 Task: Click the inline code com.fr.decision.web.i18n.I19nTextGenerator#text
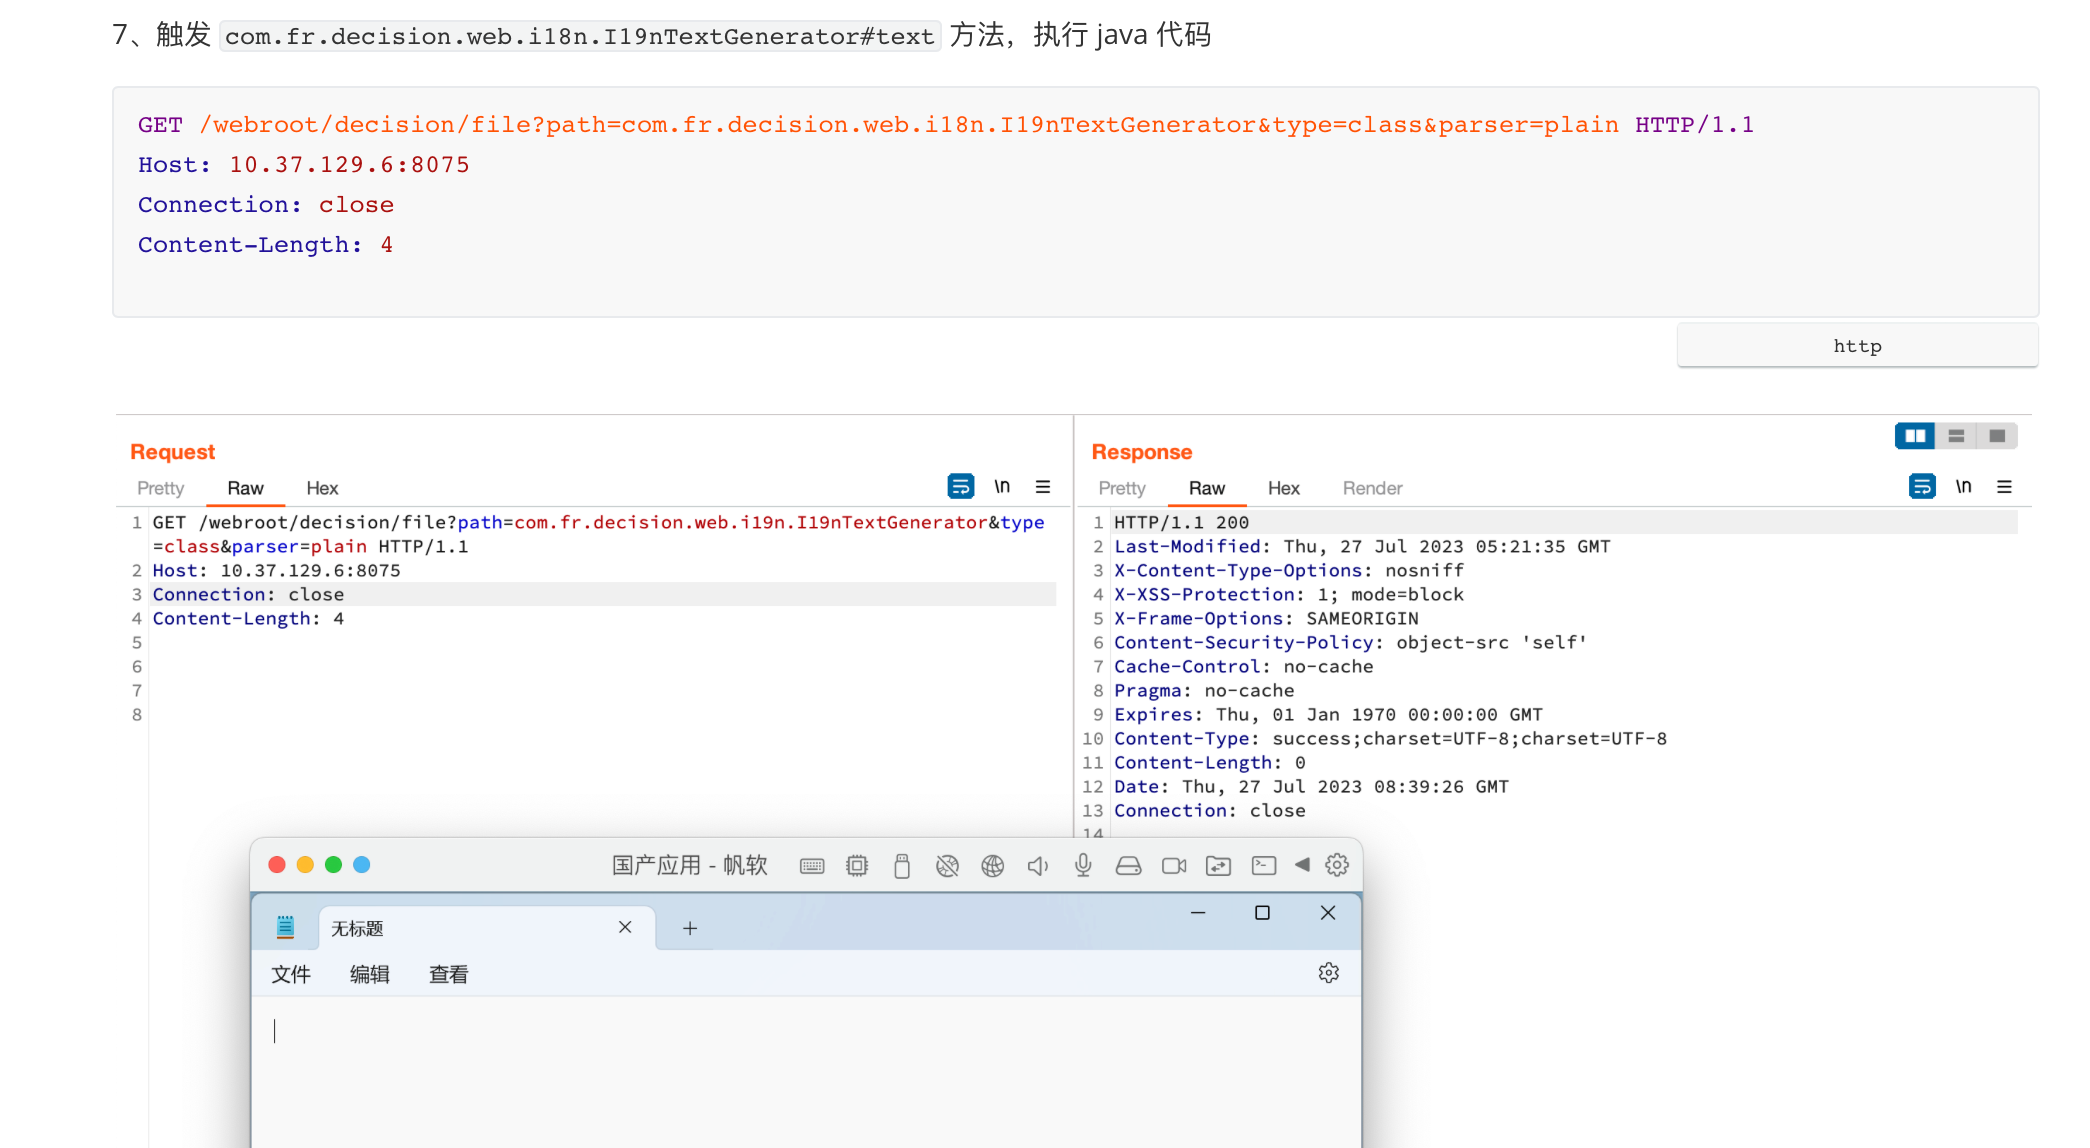(x=580, y=36)
